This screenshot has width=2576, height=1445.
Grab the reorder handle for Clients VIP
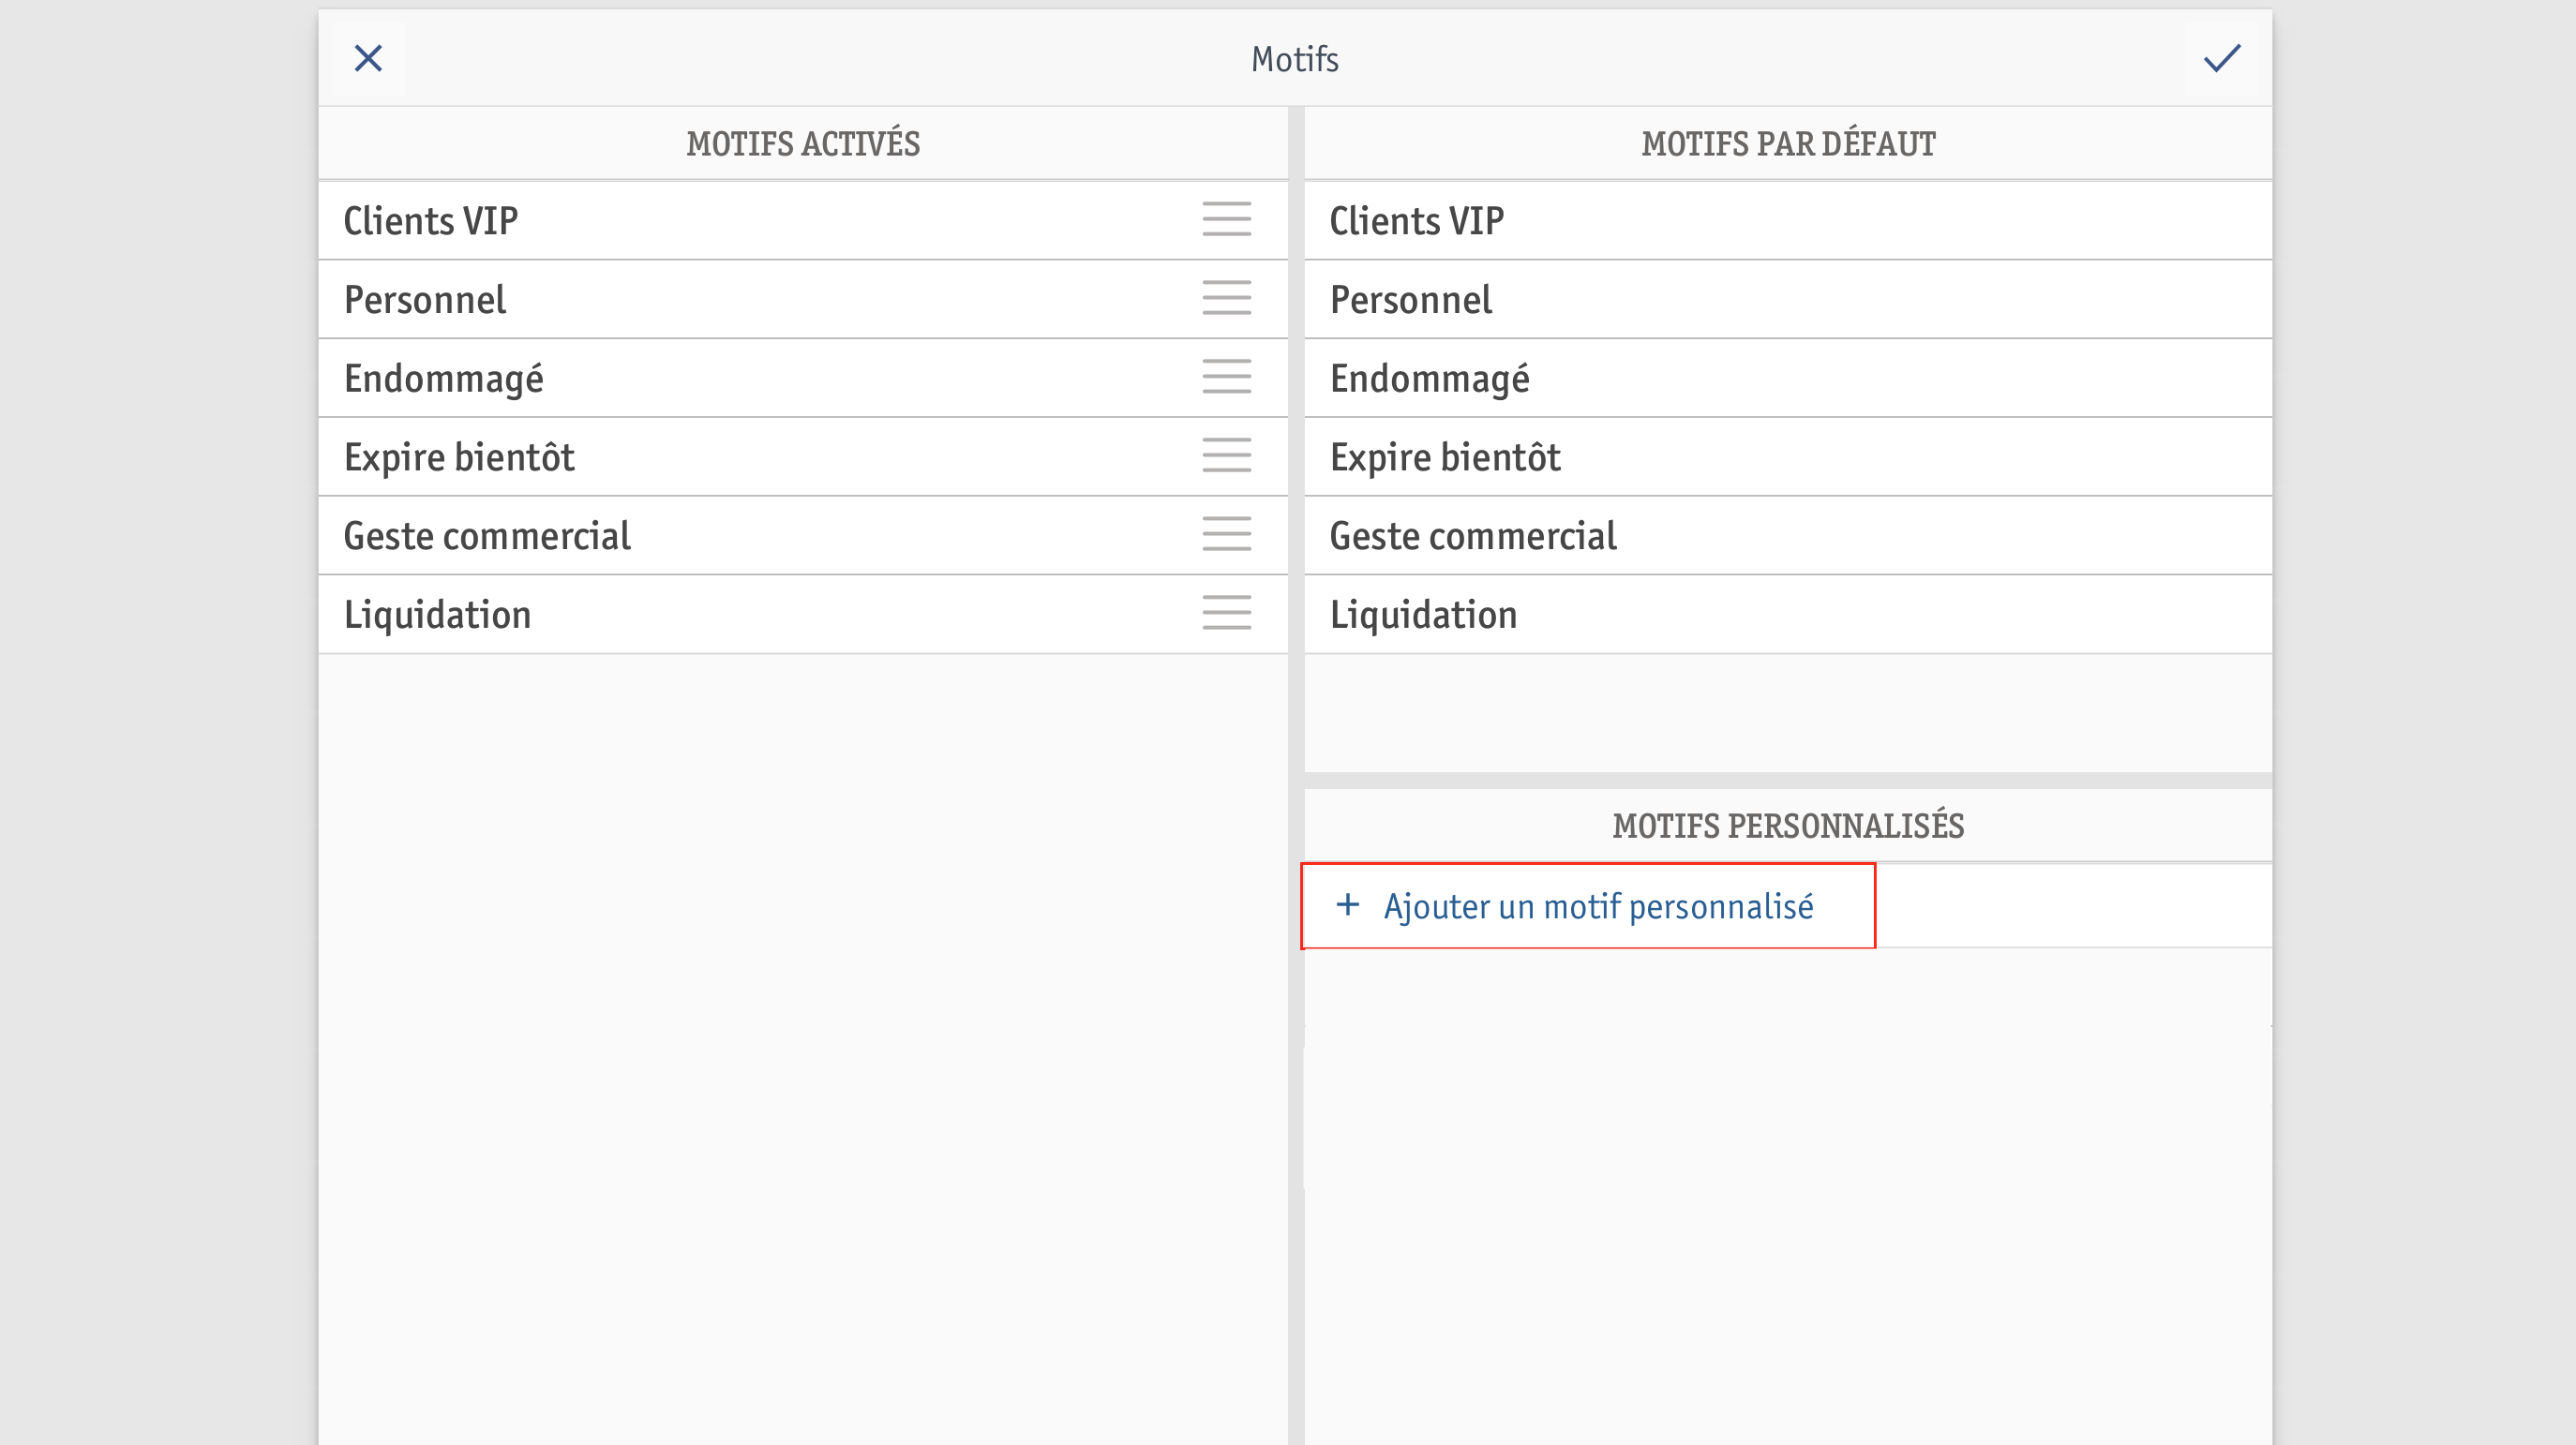pyautogui.click(x=1226, y=219)
